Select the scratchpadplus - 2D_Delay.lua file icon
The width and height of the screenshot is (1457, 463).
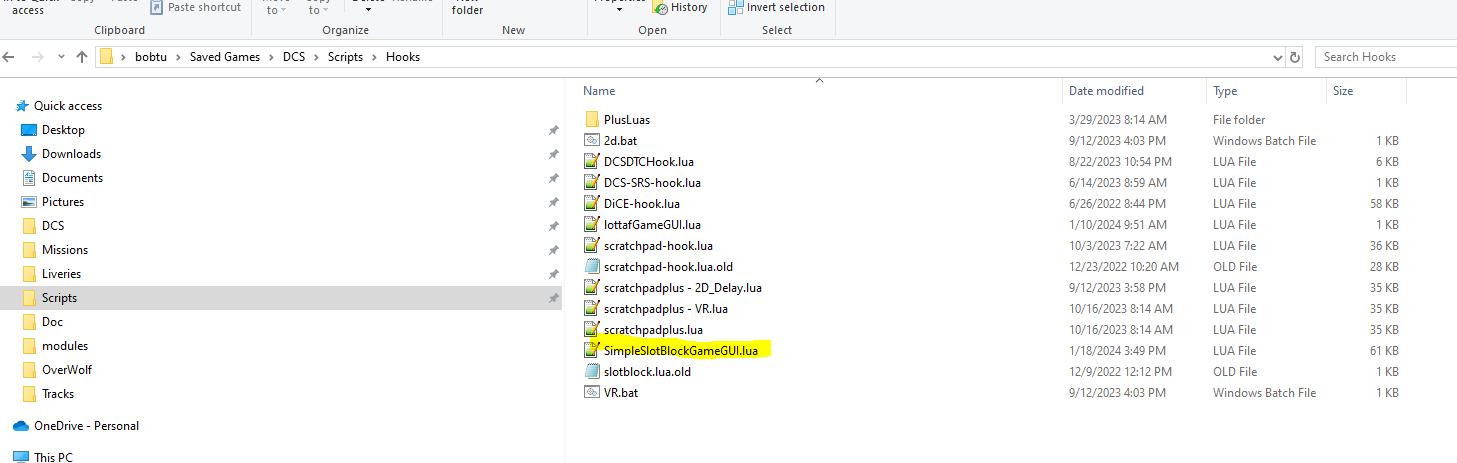[592, 288]
